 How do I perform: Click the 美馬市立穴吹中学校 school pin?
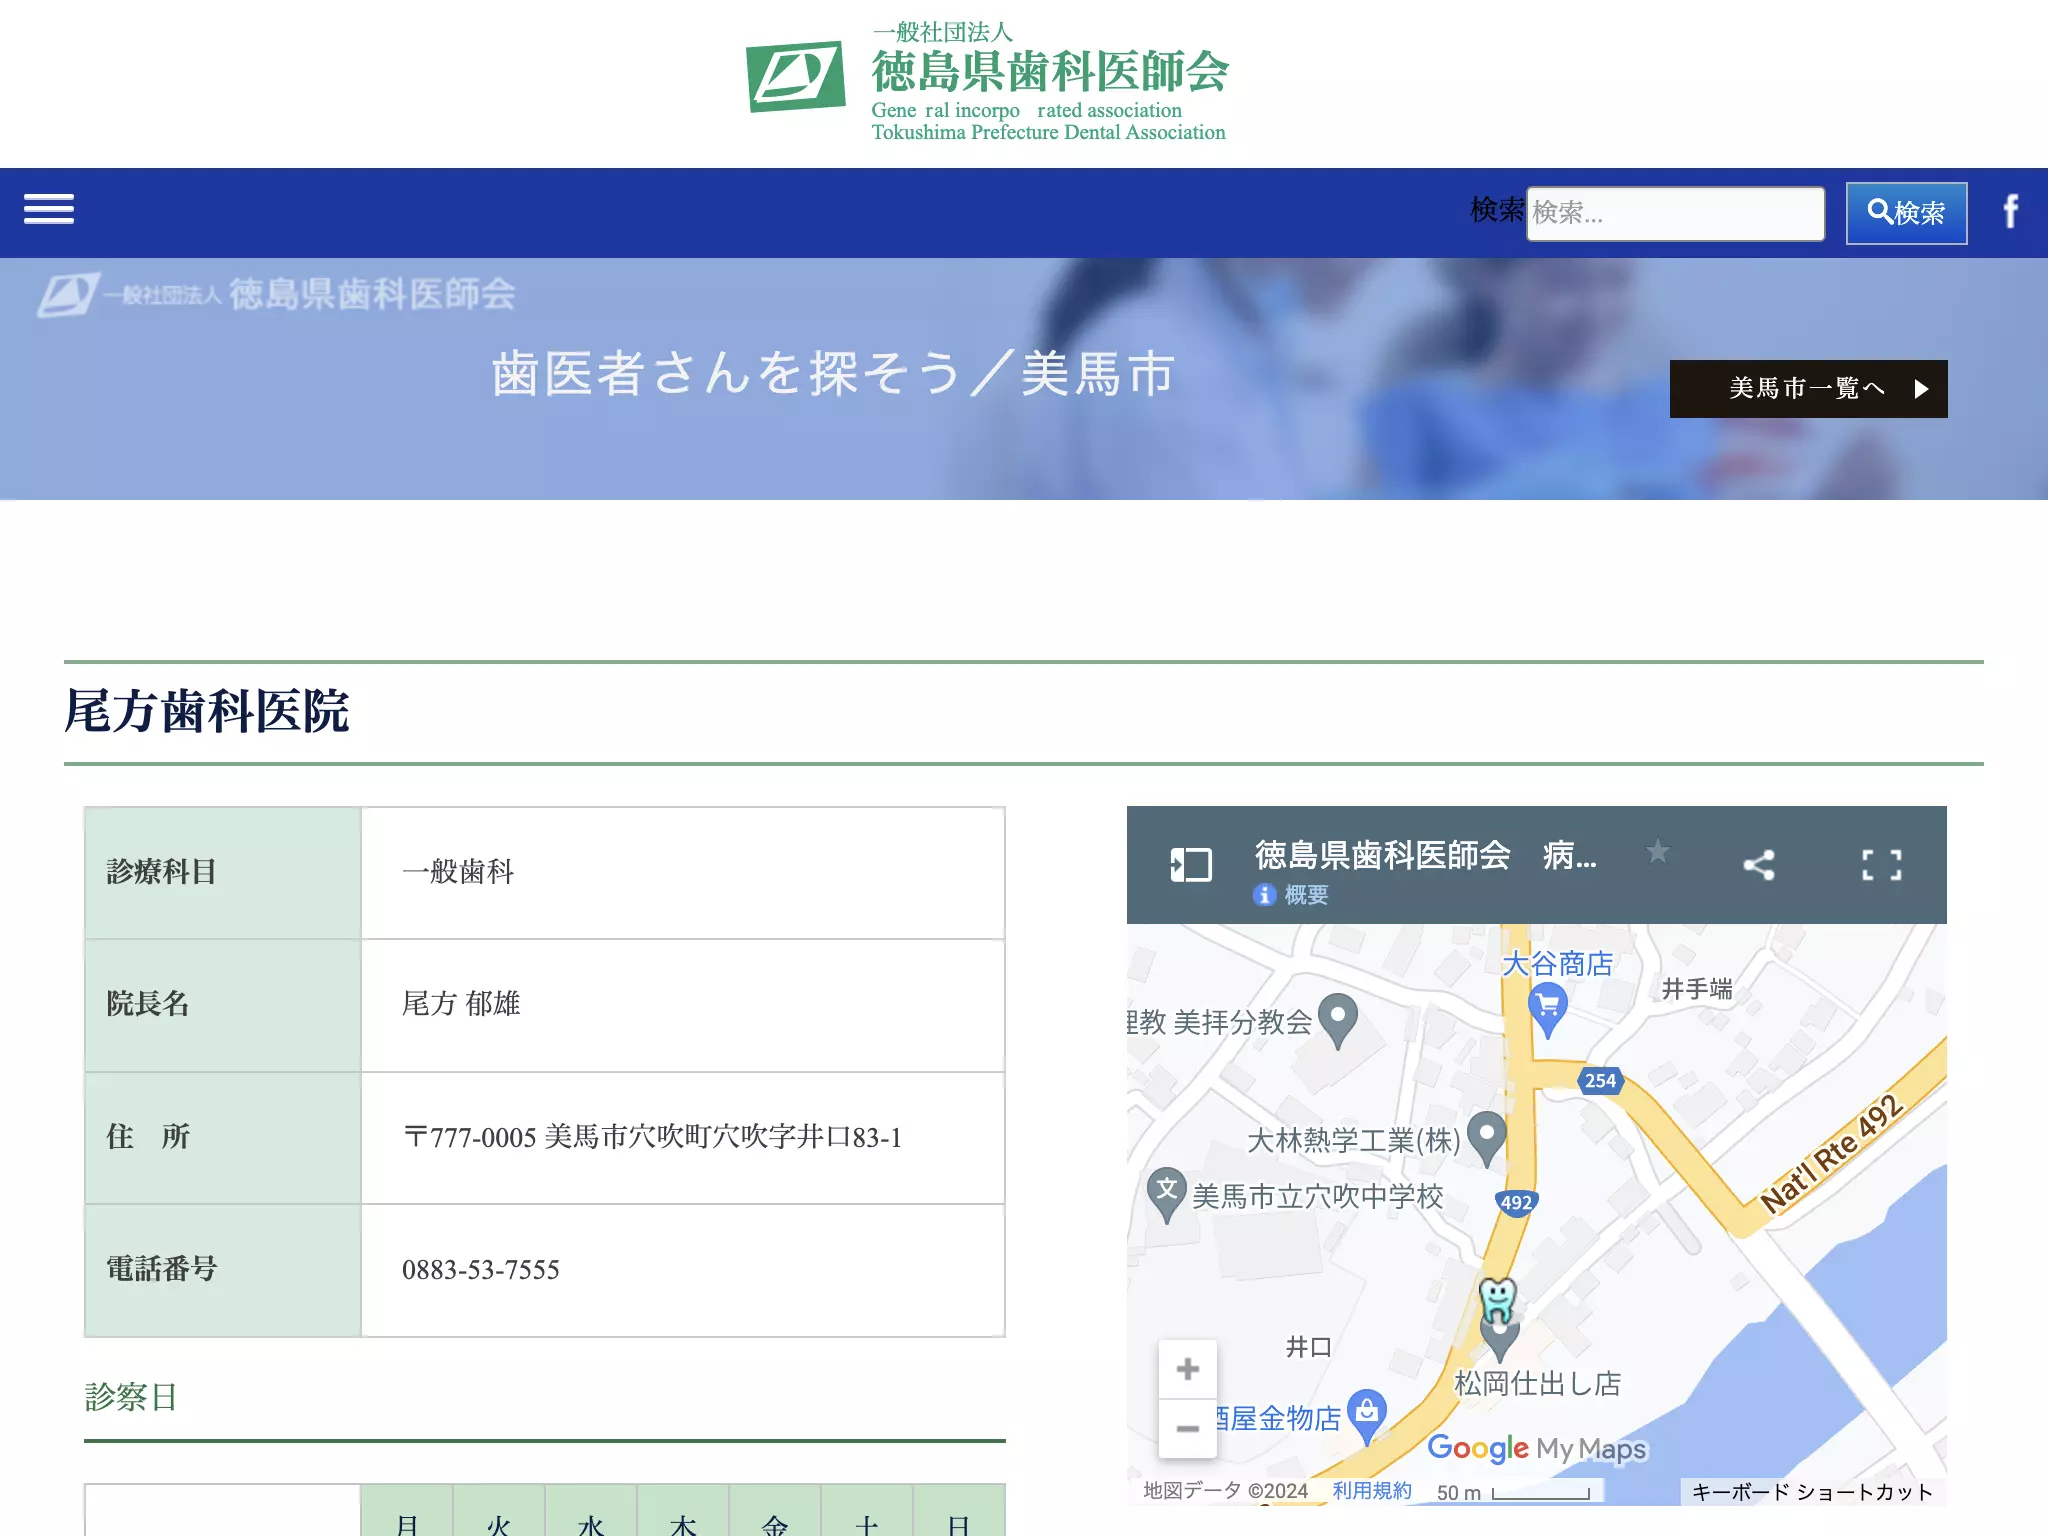(1166, 1194)
